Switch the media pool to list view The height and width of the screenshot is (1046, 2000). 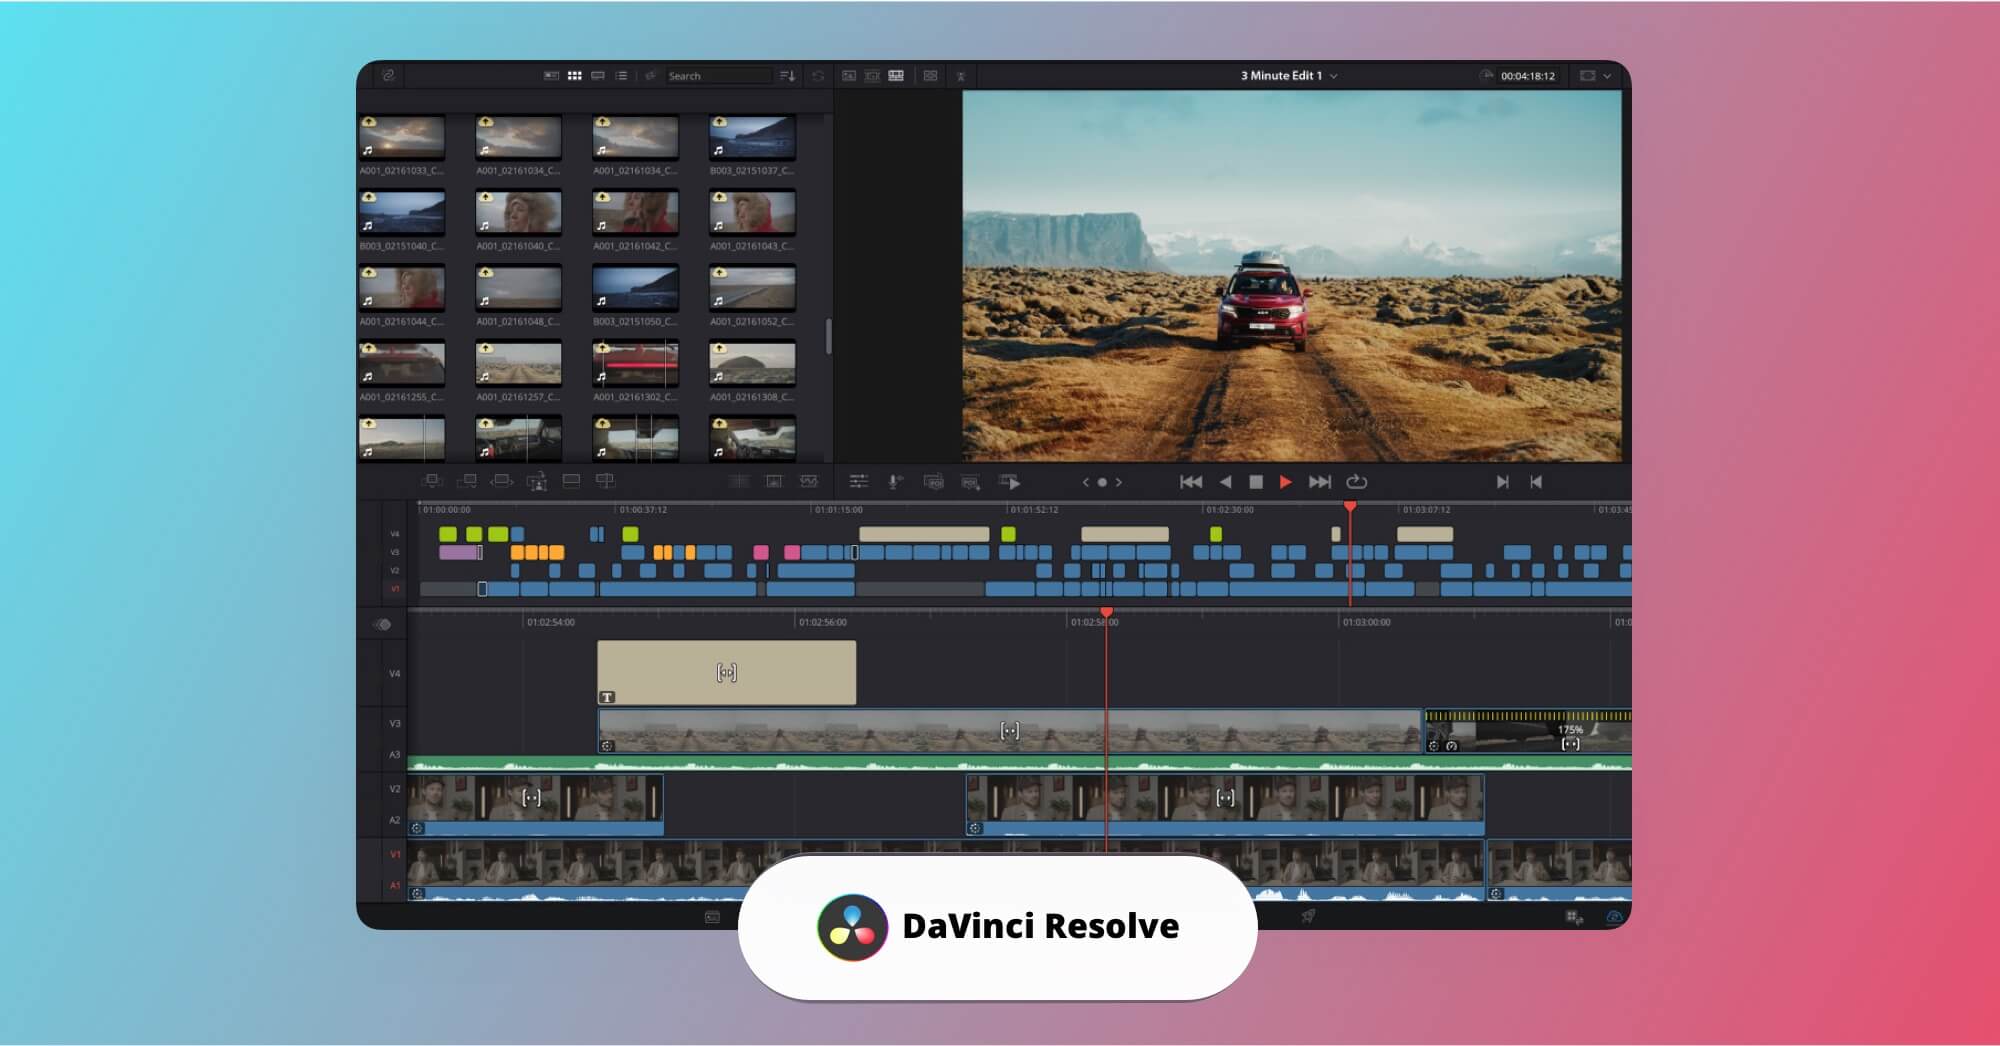(x=621, y=76)
